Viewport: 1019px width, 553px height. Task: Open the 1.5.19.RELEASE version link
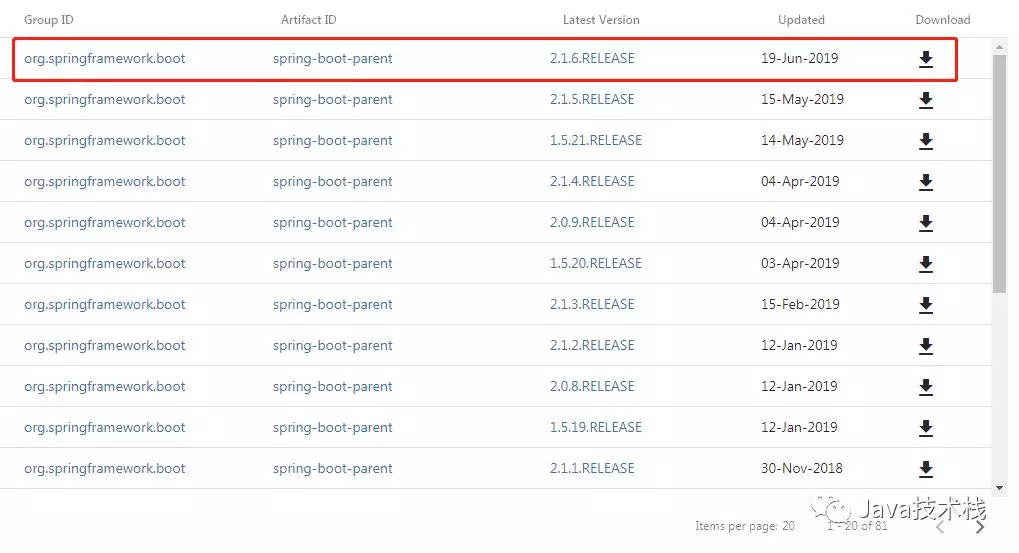coord(595,428)
